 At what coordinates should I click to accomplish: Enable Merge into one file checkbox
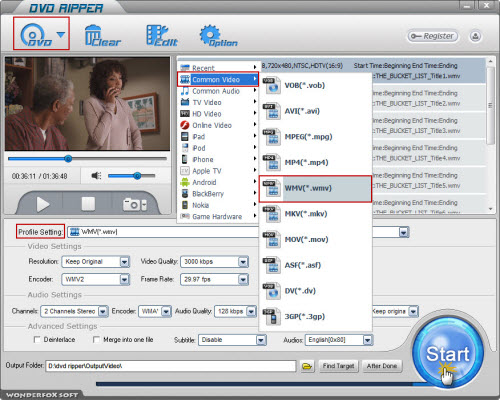point(96,340)
